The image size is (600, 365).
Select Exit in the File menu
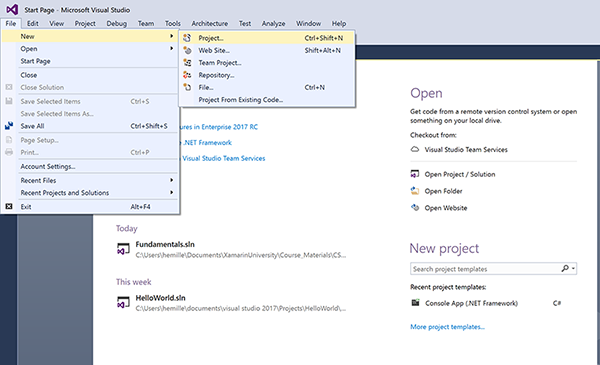pos(90,207)
